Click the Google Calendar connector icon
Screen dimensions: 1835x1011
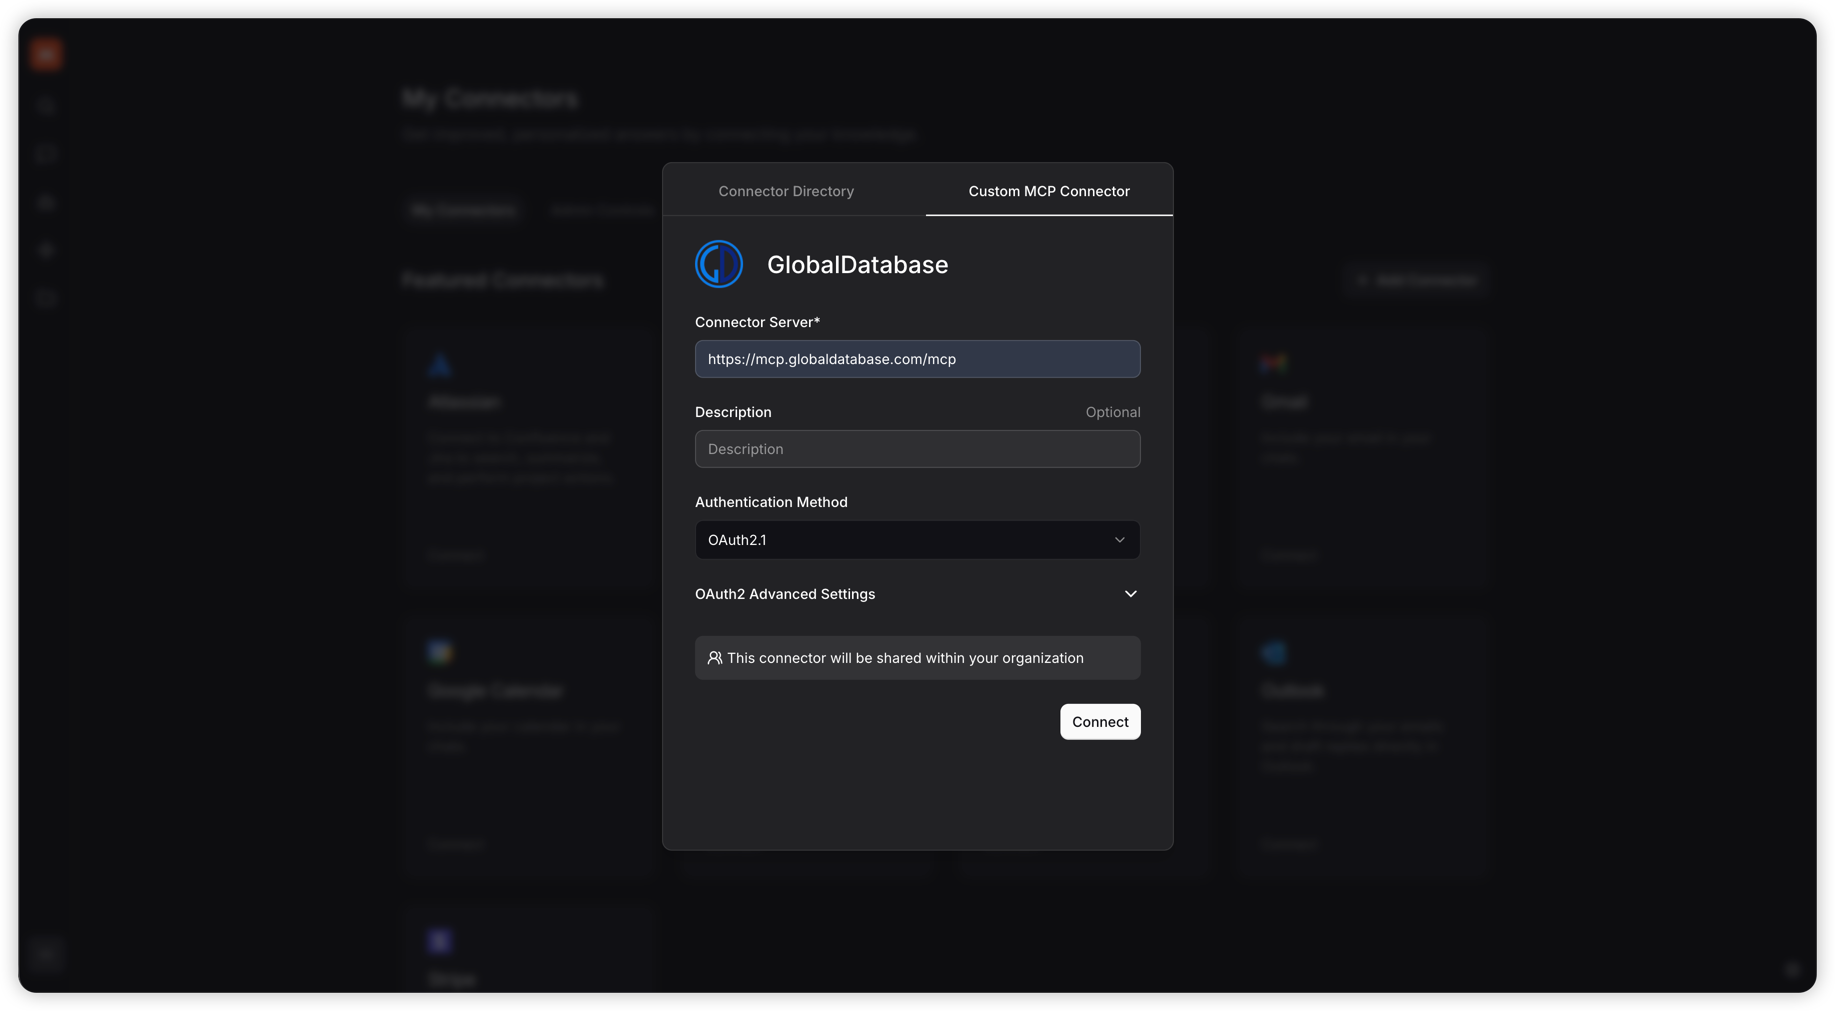(x=440, y=651)
